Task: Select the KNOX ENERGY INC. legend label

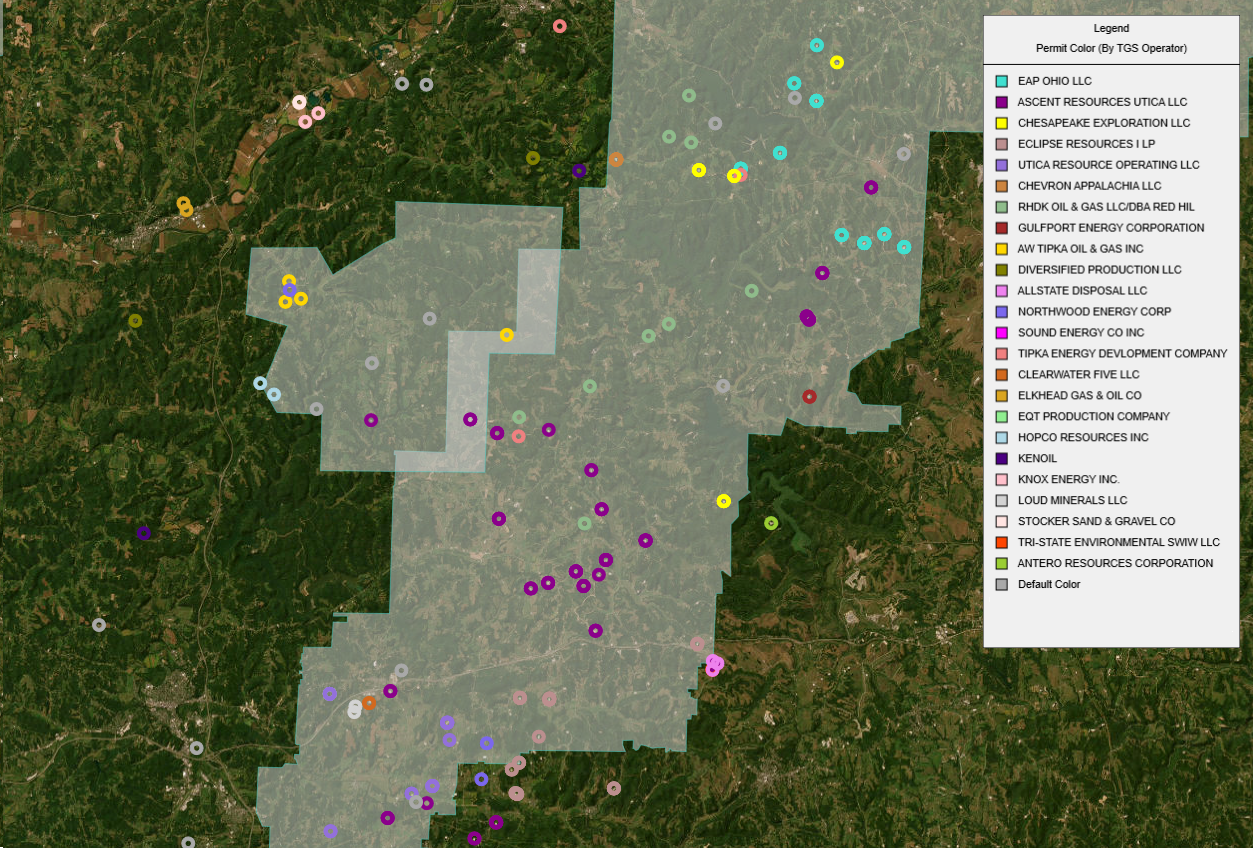Action: (x=1068, y=480)
